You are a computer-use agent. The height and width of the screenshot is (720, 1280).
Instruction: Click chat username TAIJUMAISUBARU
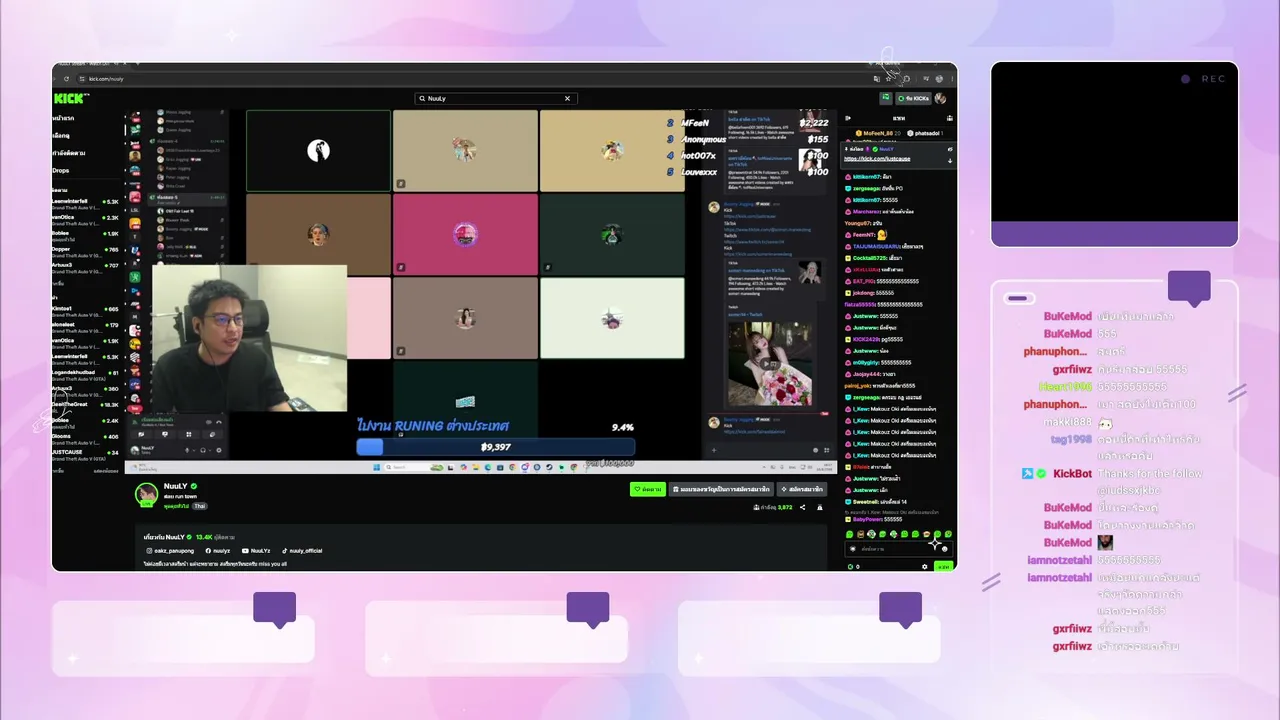coord(876,246)
